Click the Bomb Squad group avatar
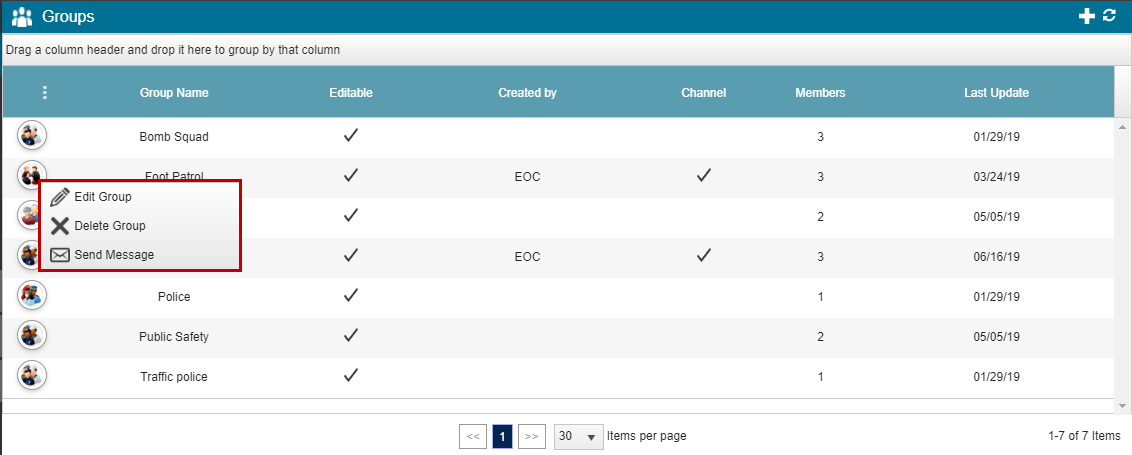Viewport: 1132px width, 455px height. coord(32,135)
